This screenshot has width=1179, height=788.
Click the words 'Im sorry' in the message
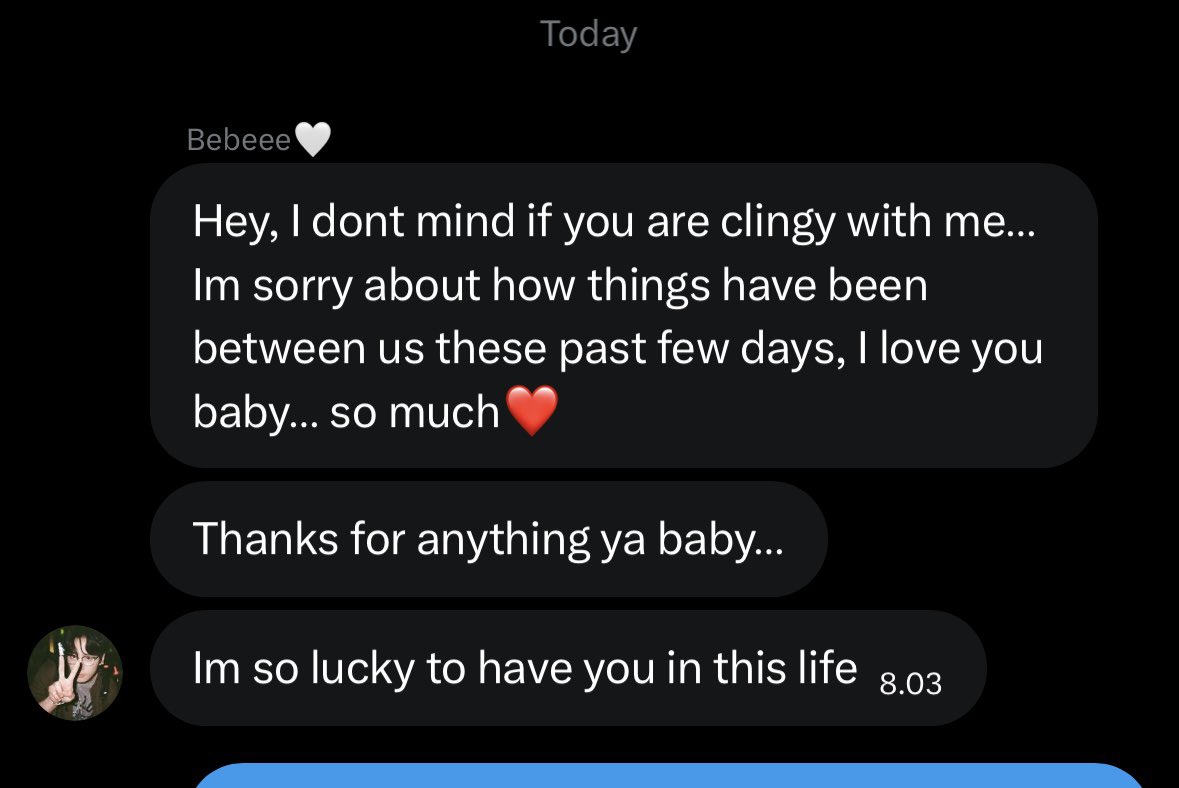[272, 286]
